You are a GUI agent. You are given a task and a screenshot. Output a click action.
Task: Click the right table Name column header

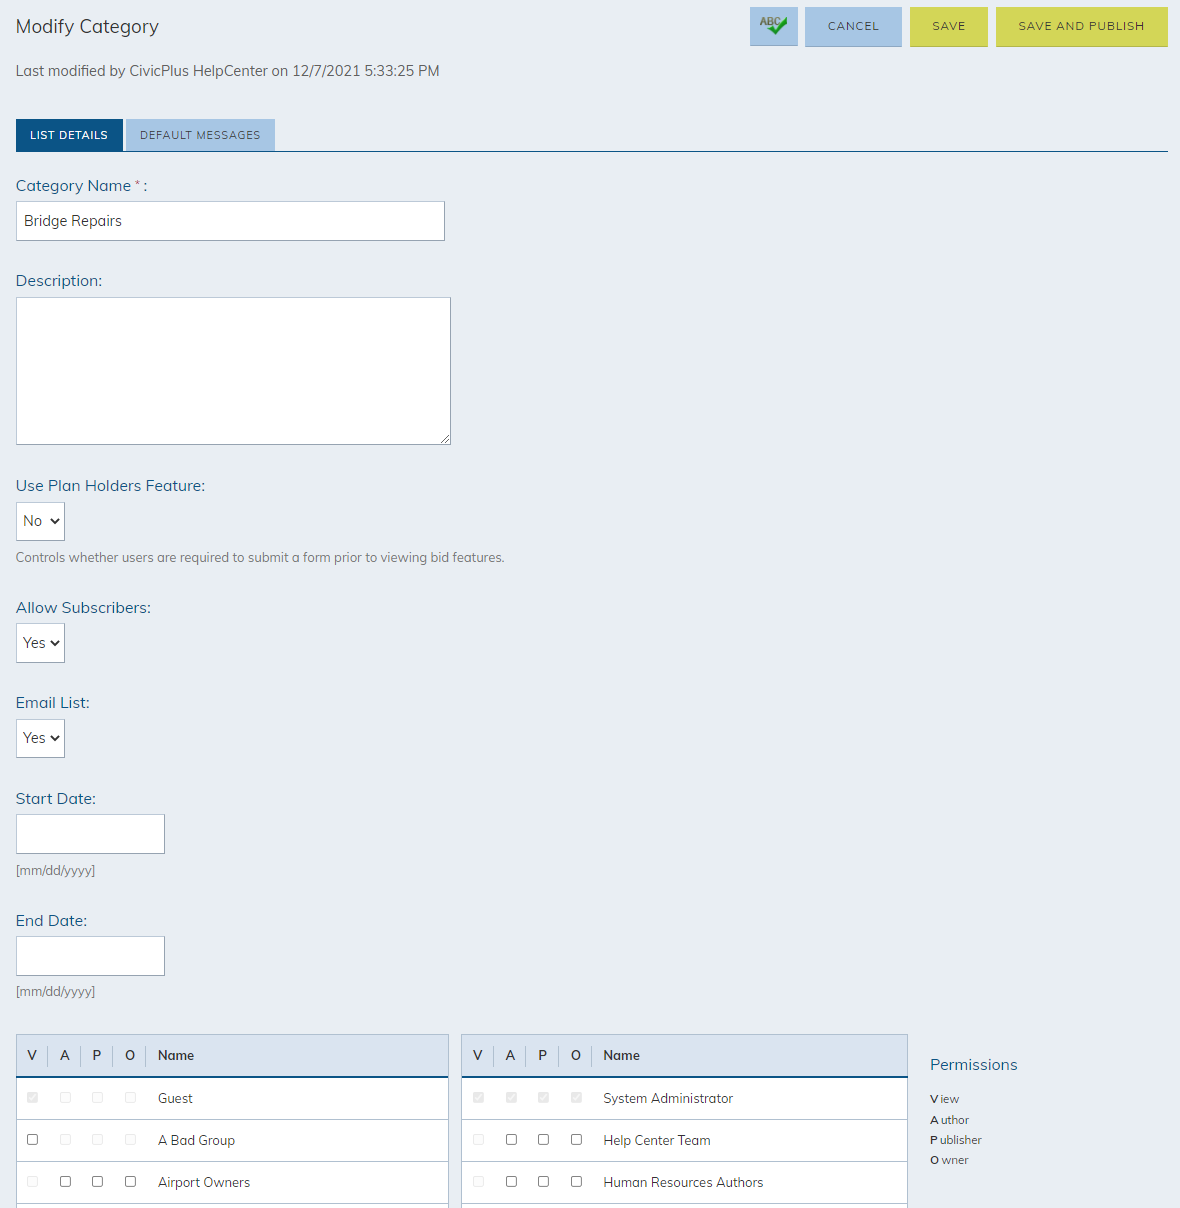click(621, 1055)
